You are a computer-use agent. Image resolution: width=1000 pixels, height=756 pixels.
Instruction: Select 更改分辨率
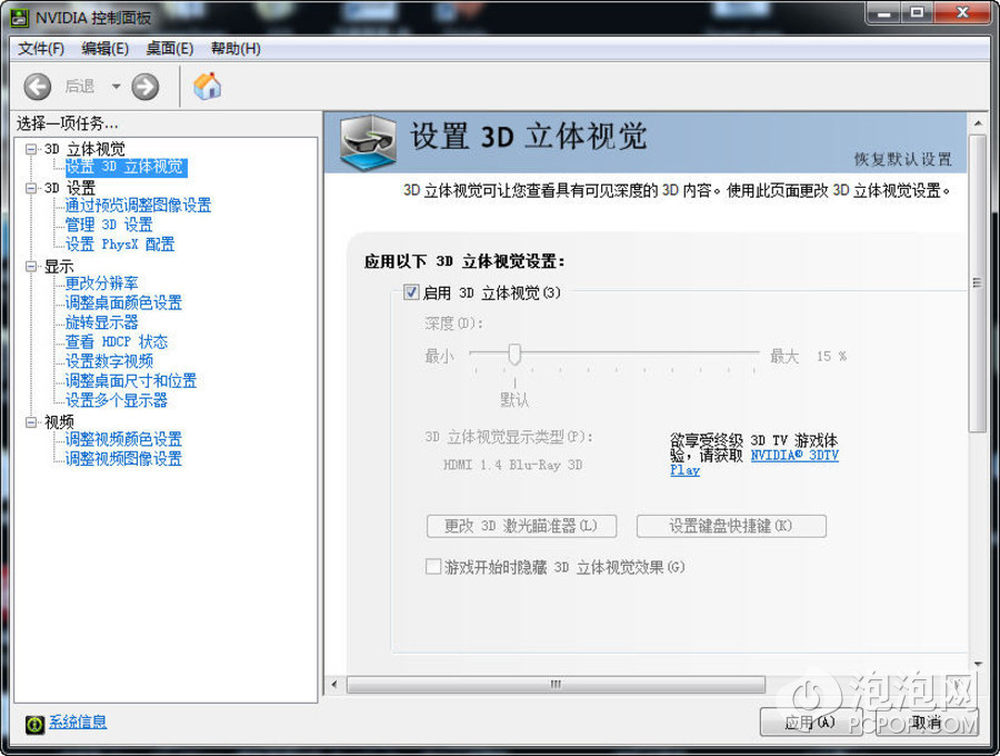tap(101, 283)
